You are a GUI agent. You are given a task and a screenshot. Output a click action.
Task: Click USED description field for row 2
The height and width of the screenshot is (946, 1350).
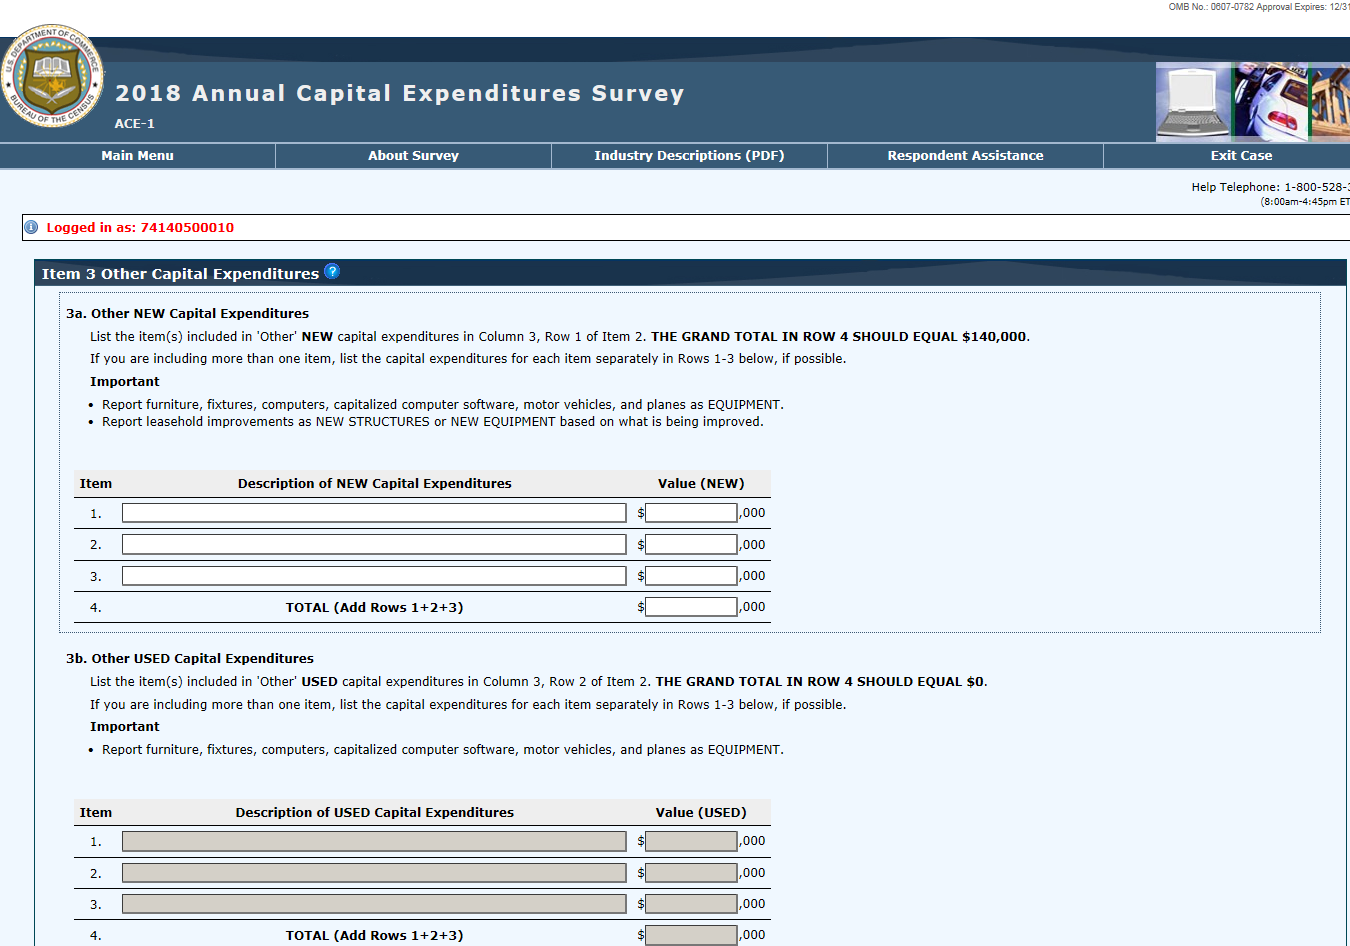[x=374, y=873]
